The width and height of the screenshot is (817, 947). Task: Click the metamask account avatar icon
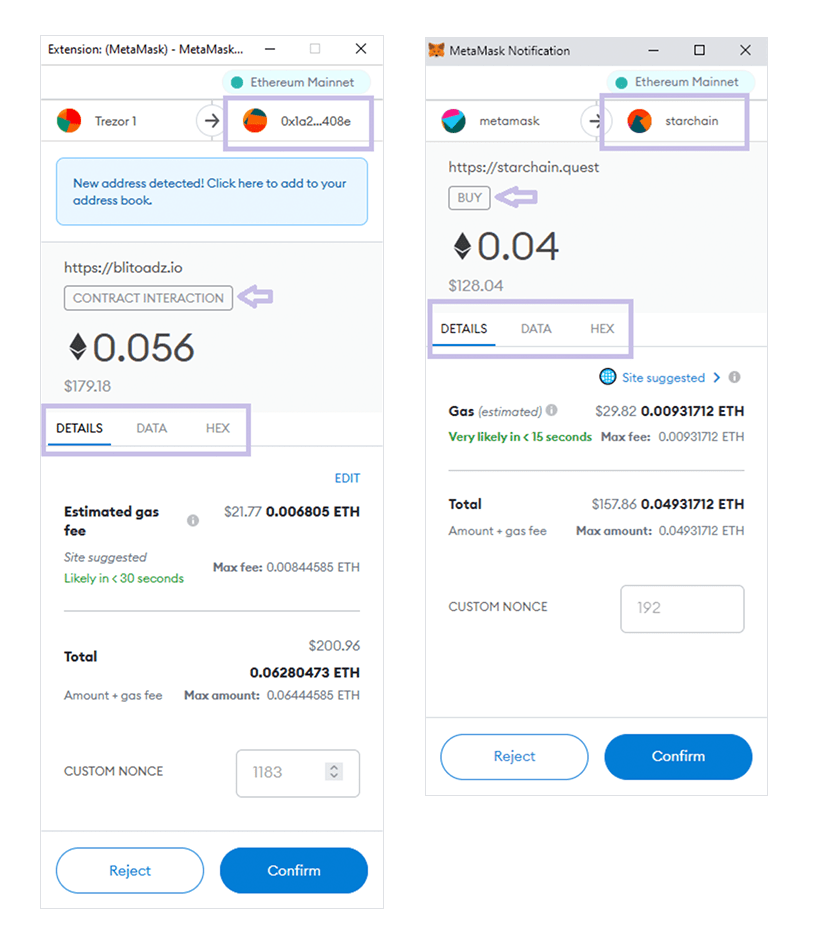click(453, 121)
